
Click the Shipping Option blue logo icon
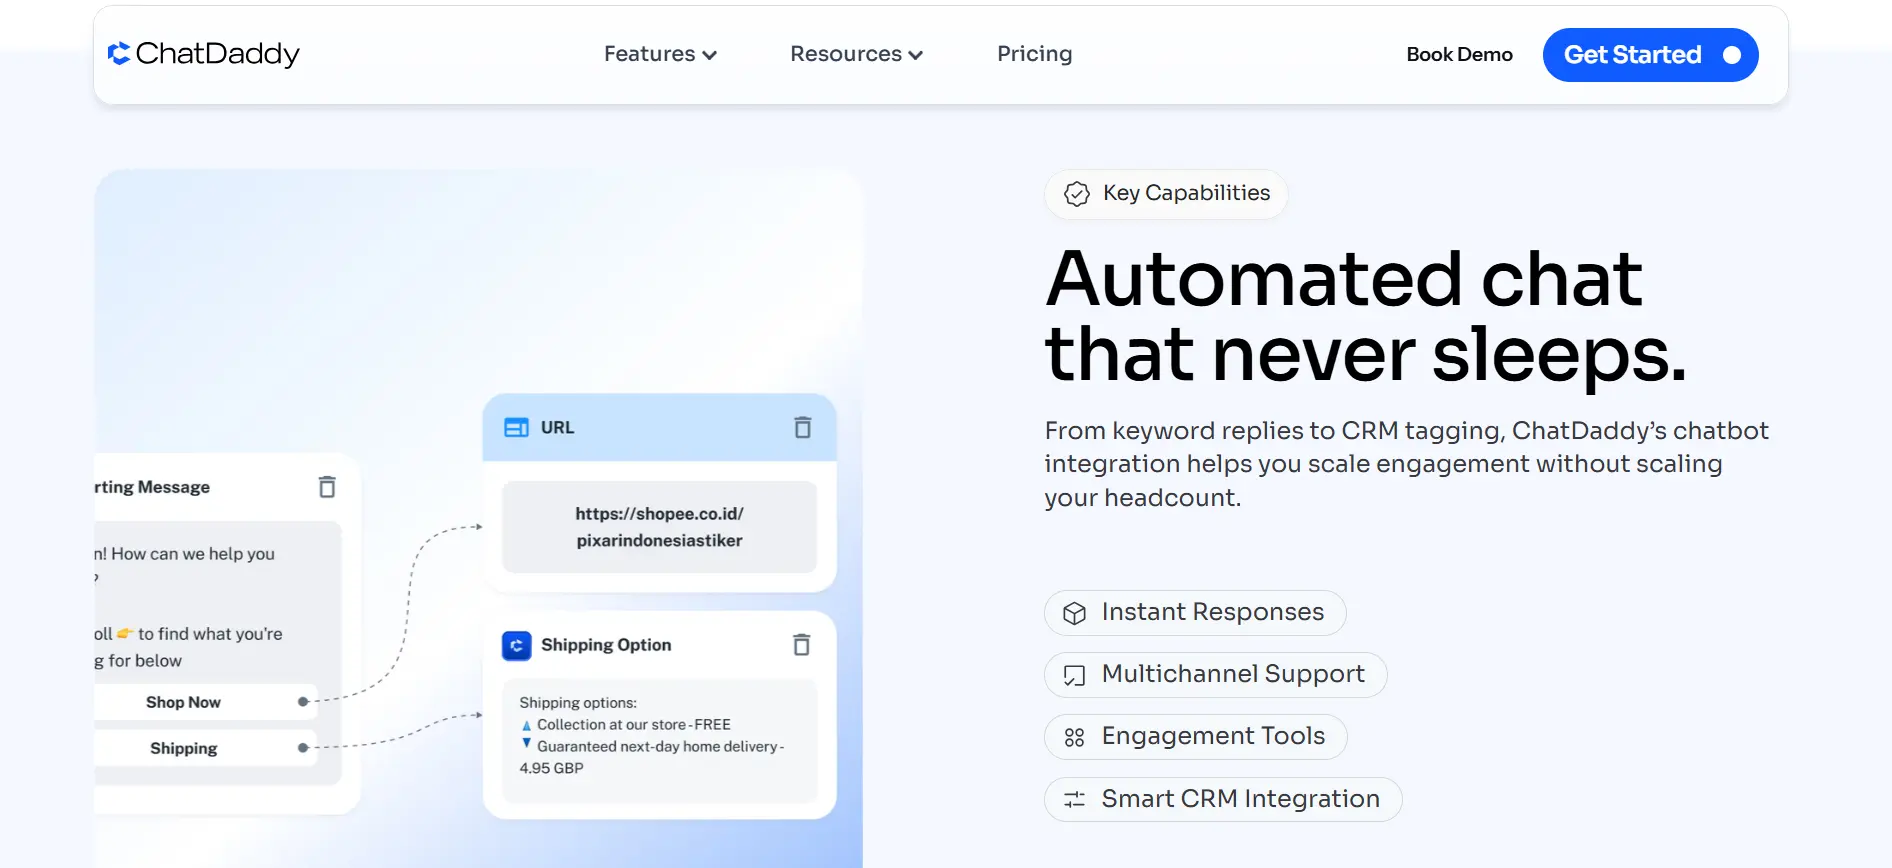coord(516,646)
